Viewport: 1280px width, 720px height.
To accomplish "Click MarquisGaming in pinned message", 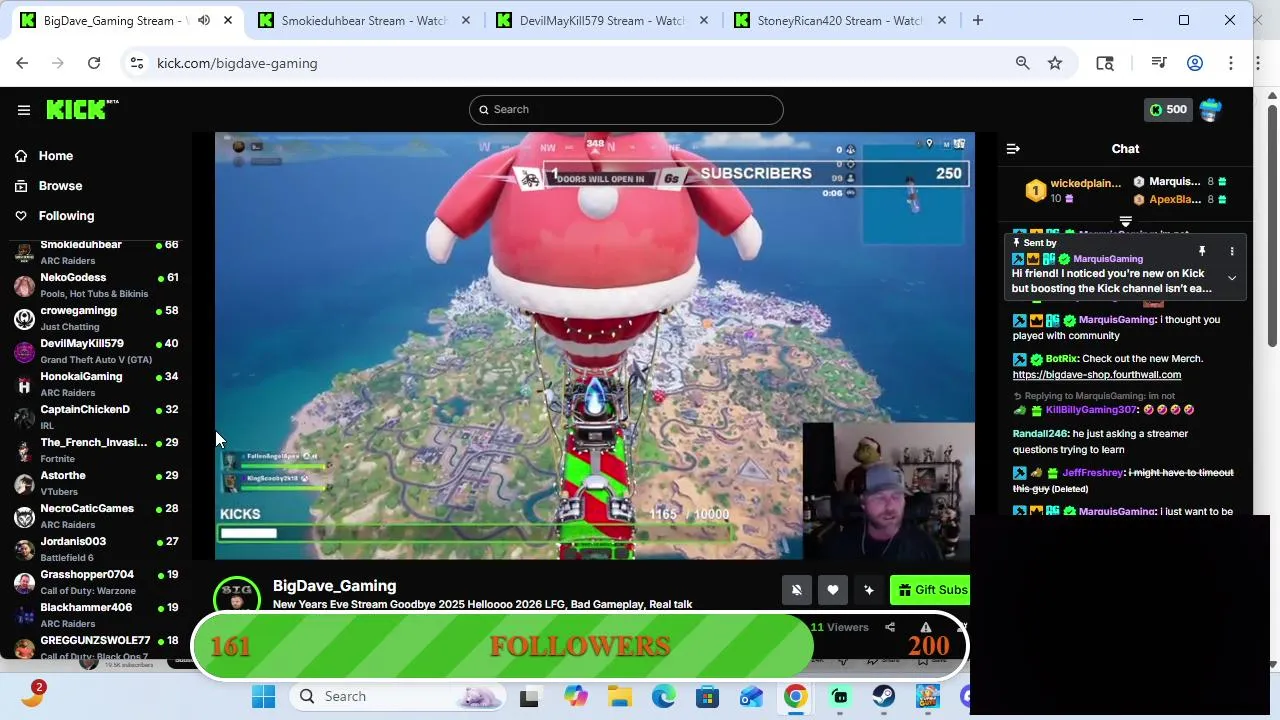I will (1107, 259).
